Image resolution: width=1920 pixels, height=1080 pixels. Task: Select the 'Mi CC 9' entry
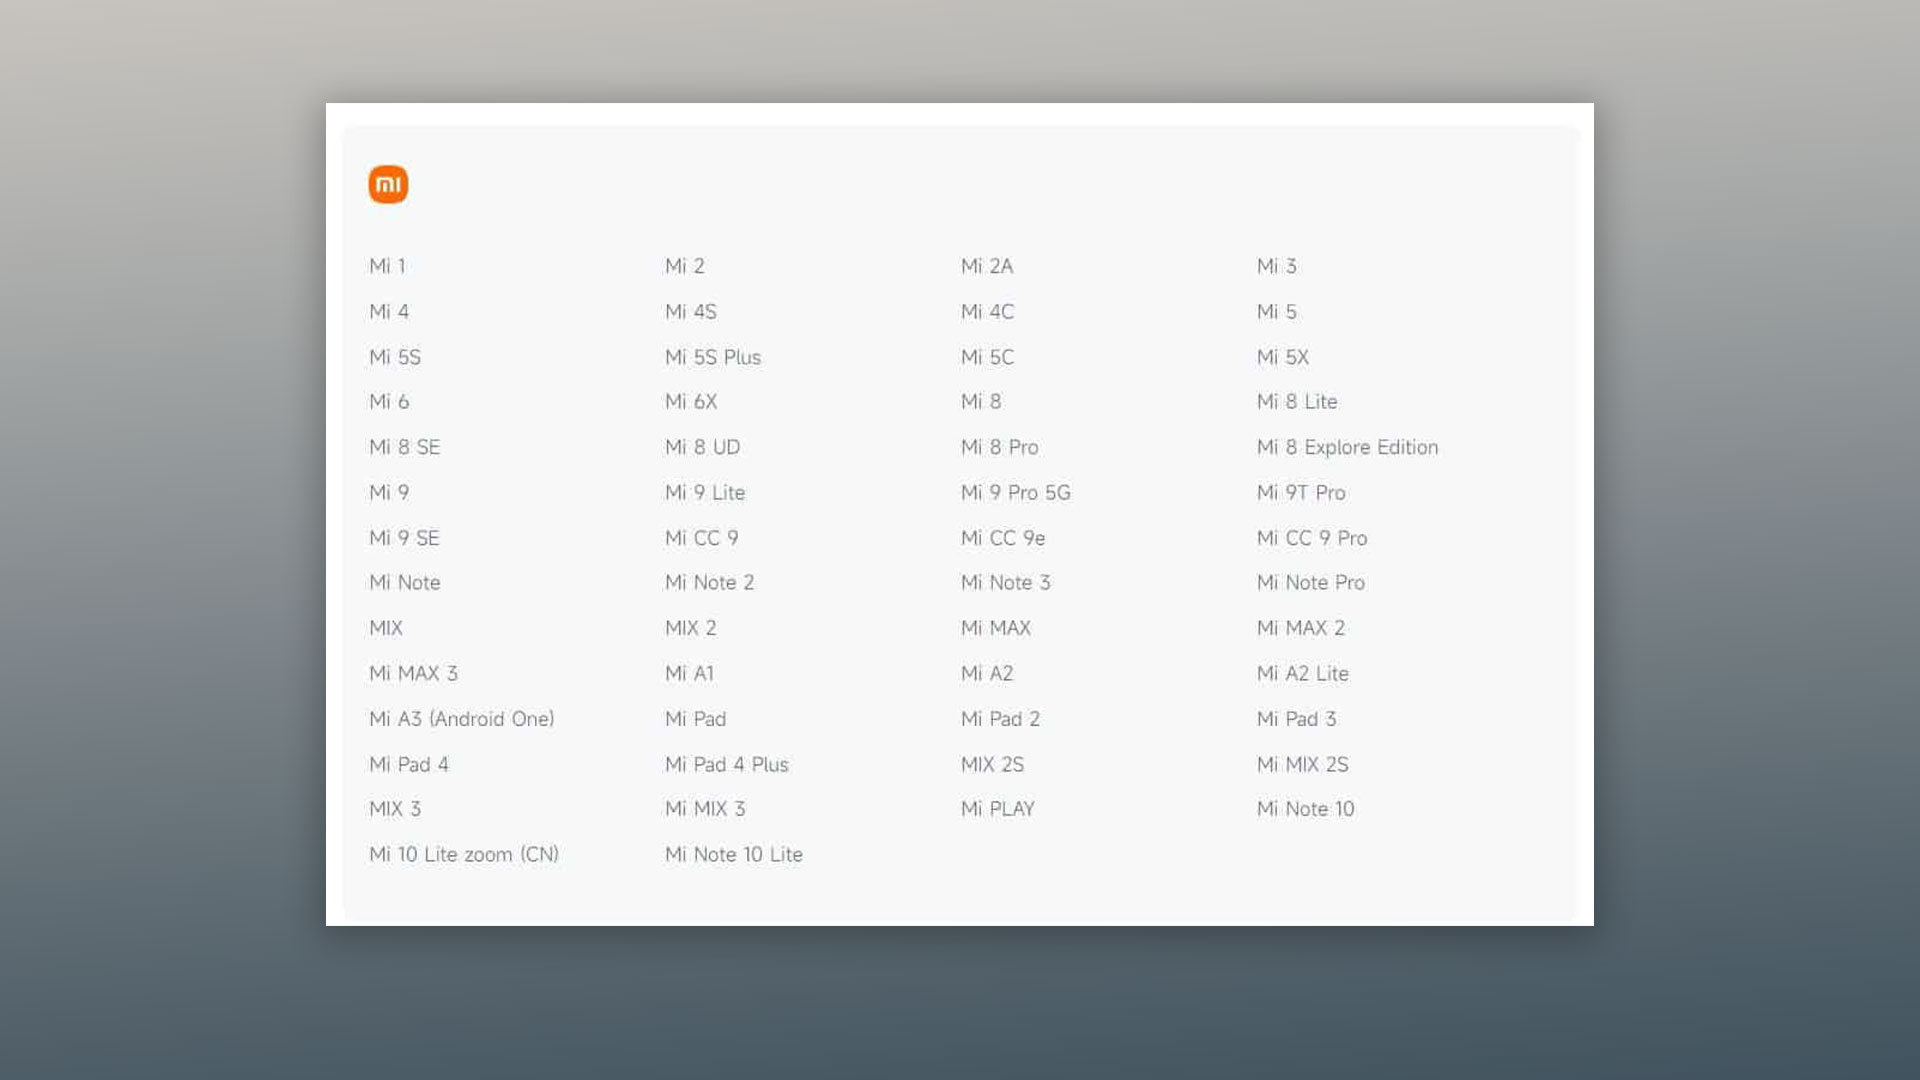(x=702, y=538)
